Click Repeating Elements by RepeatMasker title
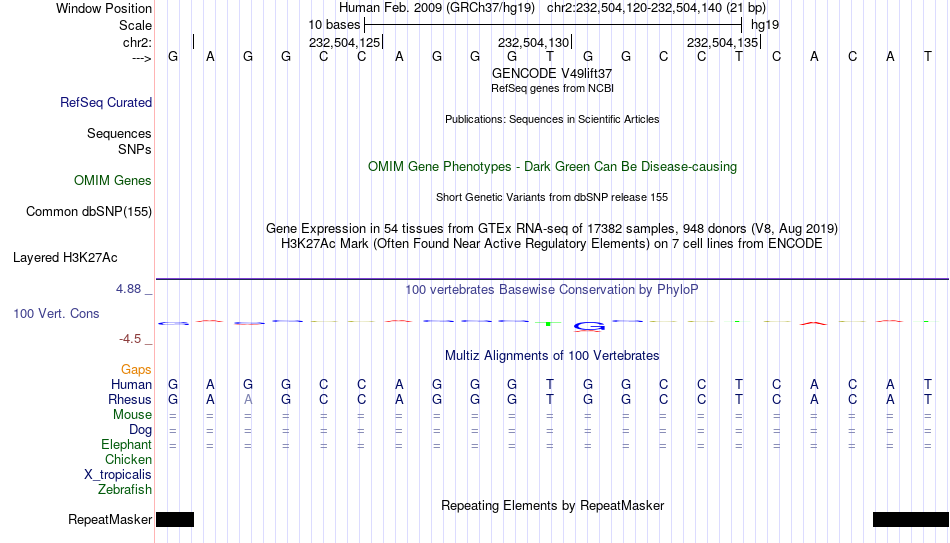950x543 pixels. click(x=553, y=505)
